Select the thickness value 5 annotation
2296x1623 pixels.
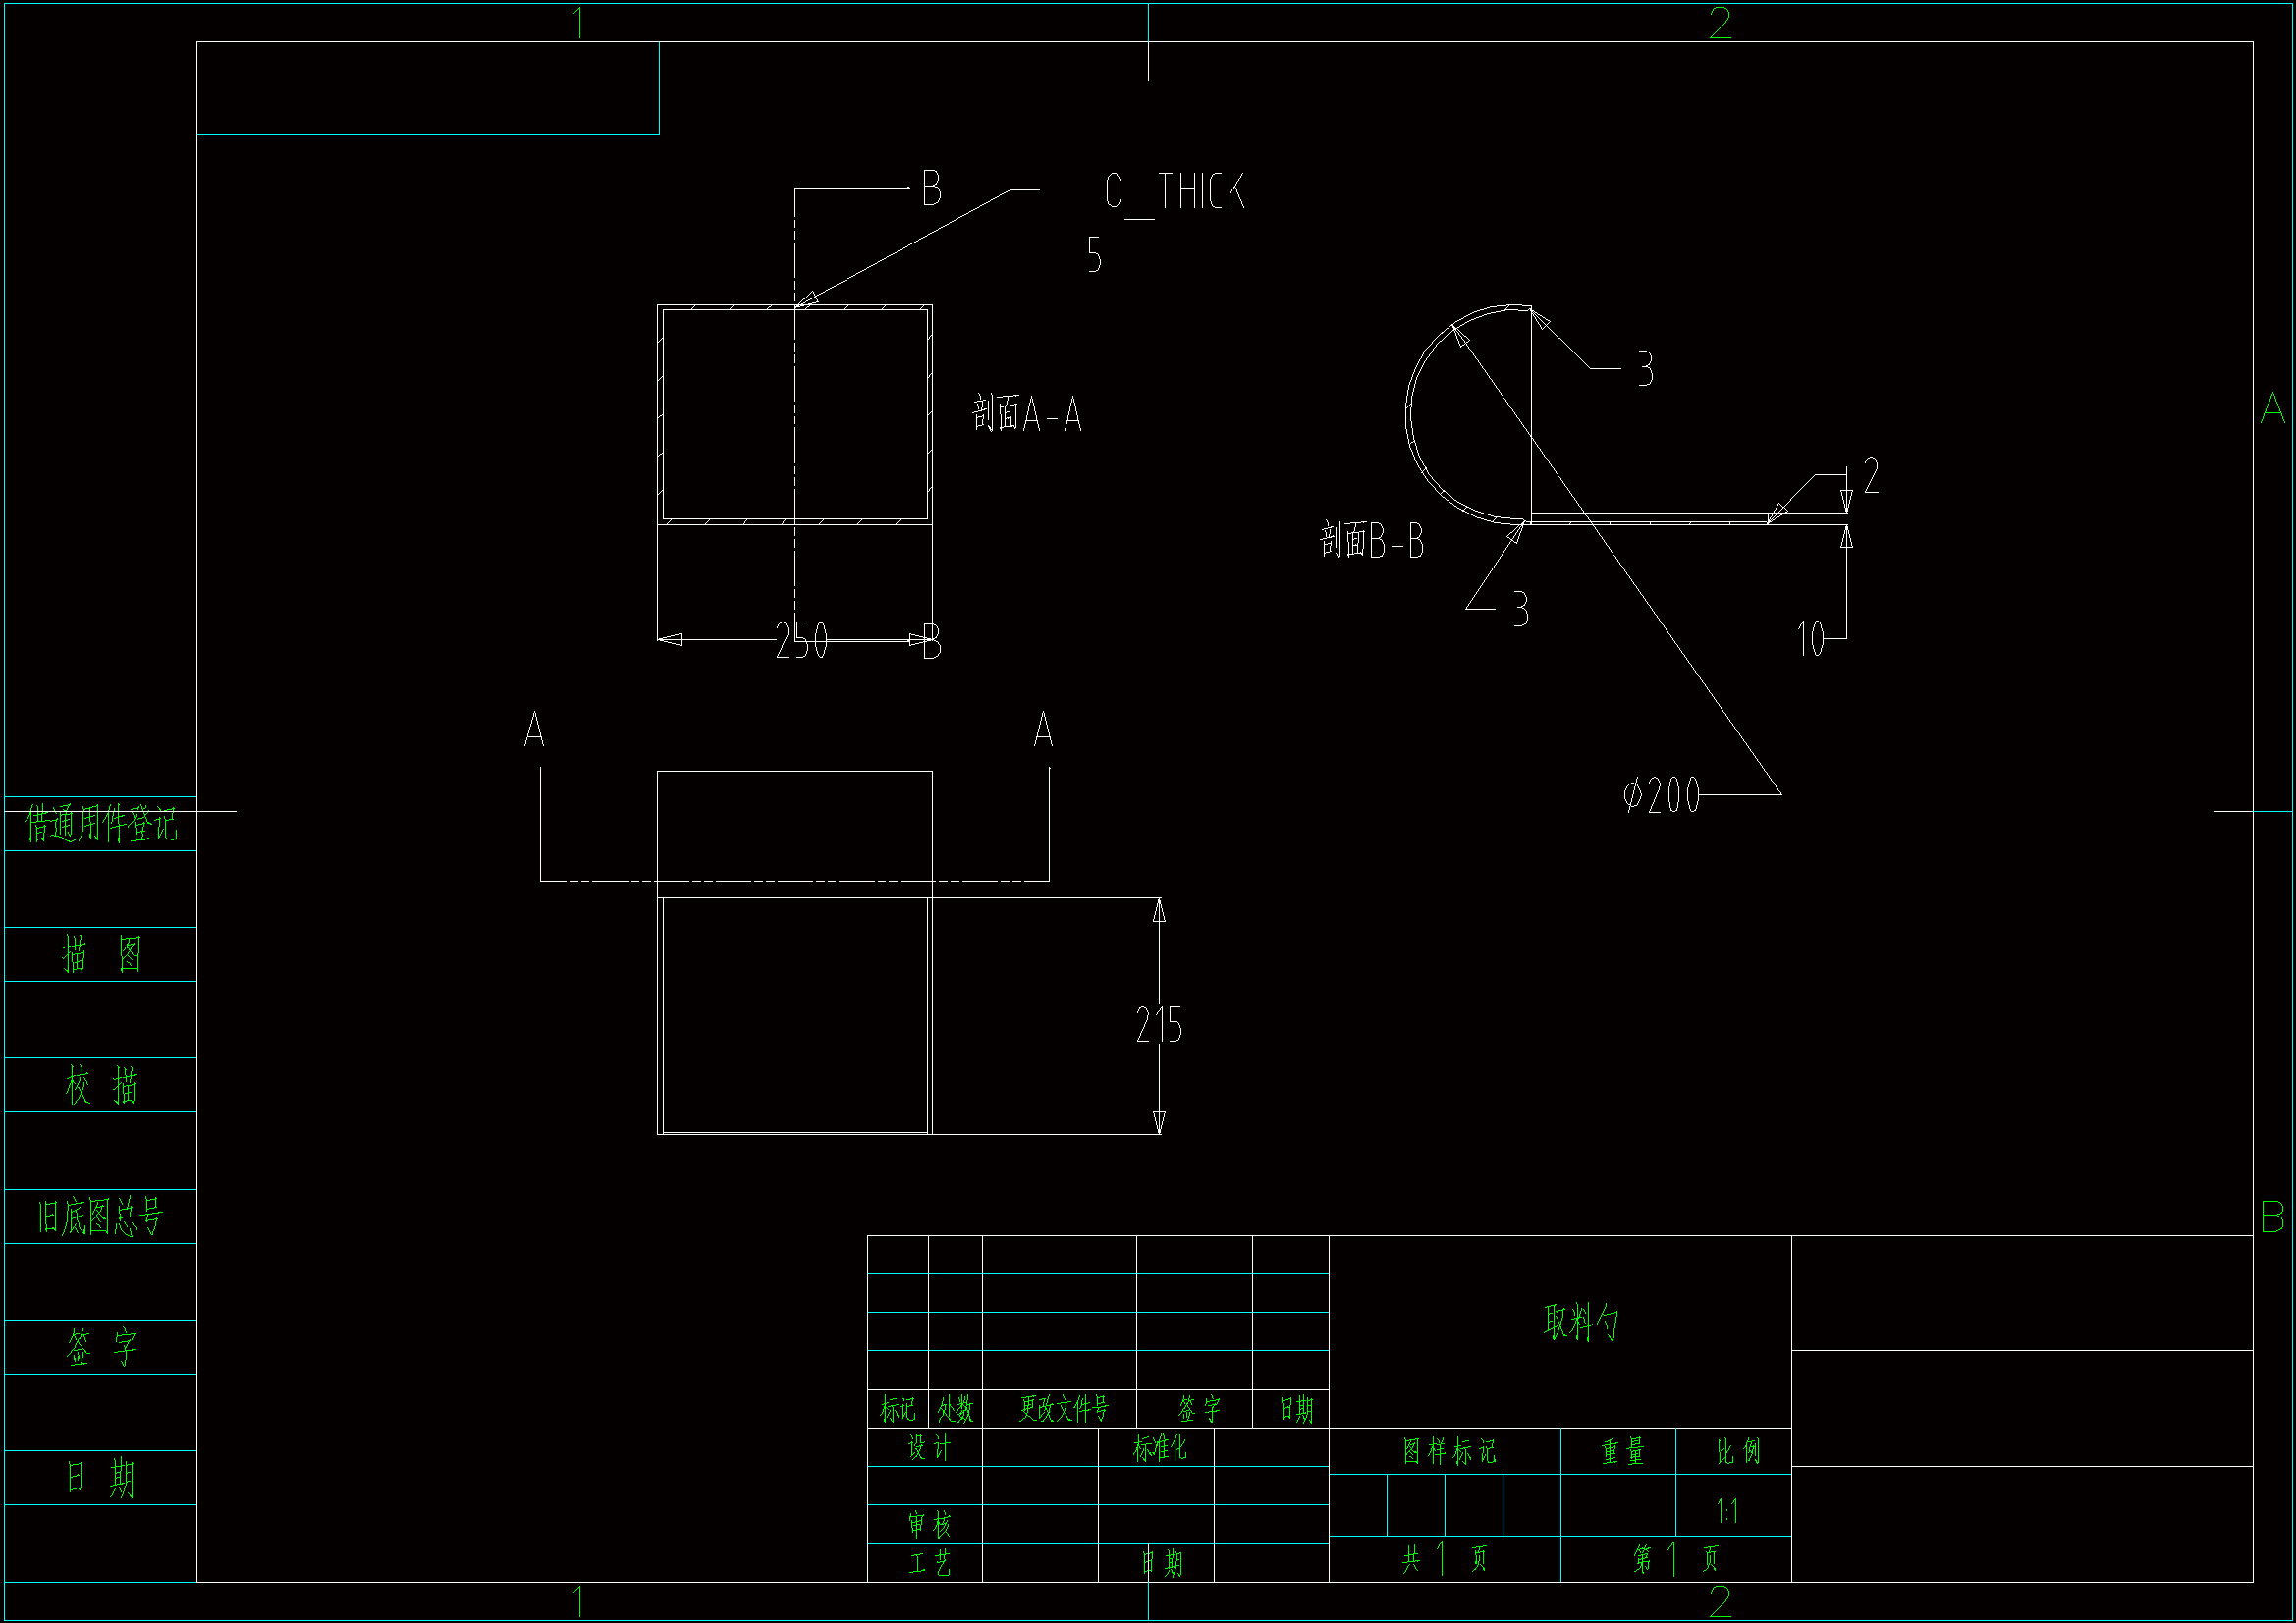click(1094, 255)
